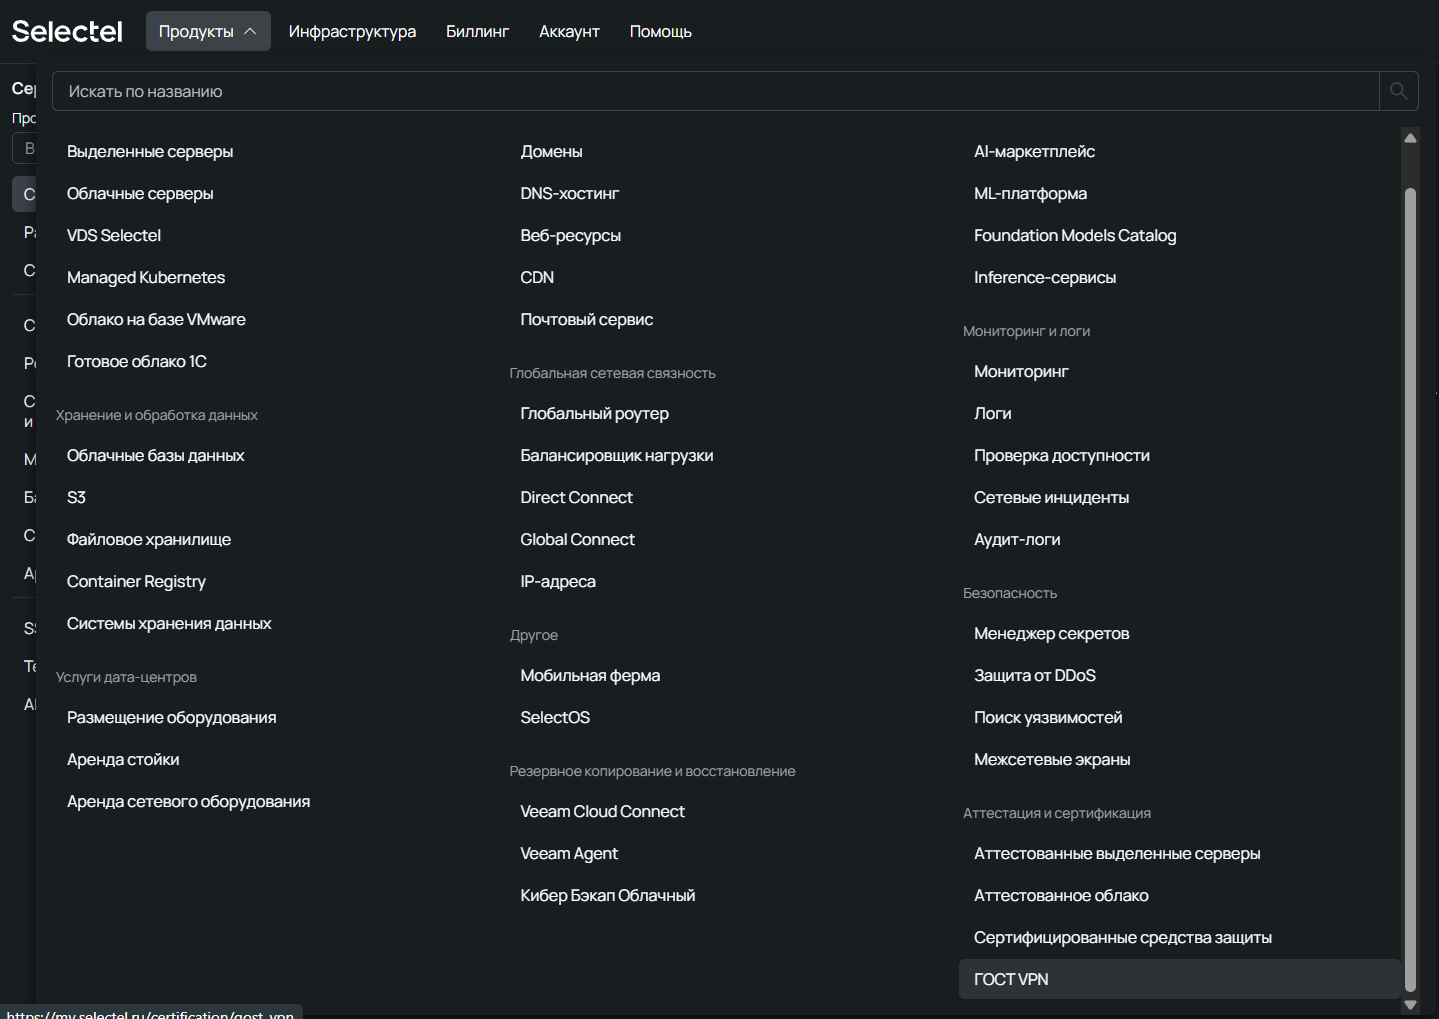The height and width of the screenshot is (1019, 1439).
Task: Select S3 storage link
Action: tap(77, 498)
